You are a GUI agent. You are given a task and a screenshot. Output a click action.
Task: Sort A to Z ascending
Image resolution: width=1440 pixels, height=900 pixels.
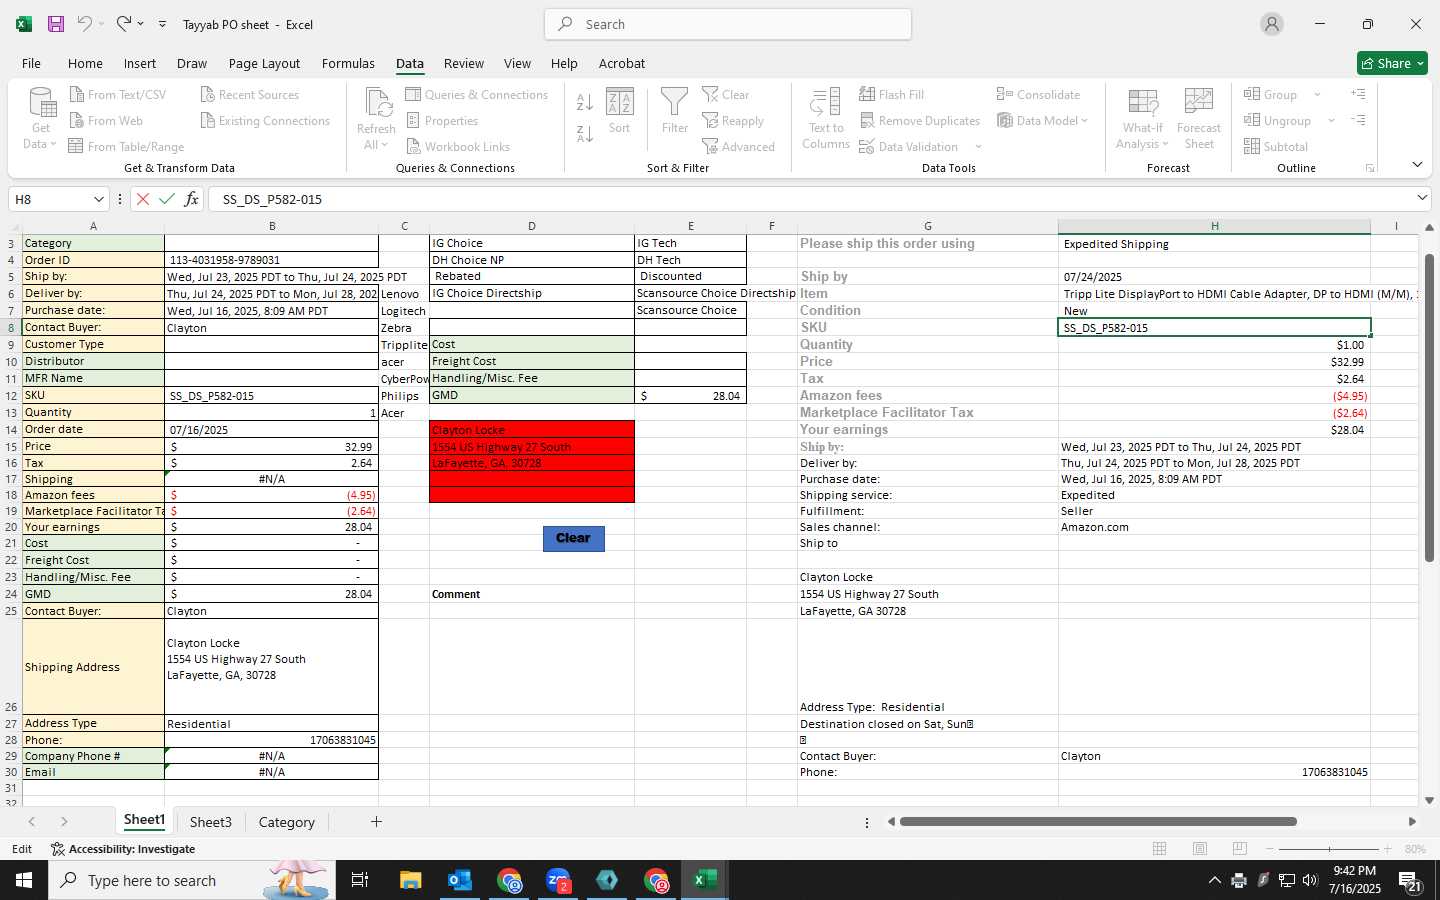[585, 101]
